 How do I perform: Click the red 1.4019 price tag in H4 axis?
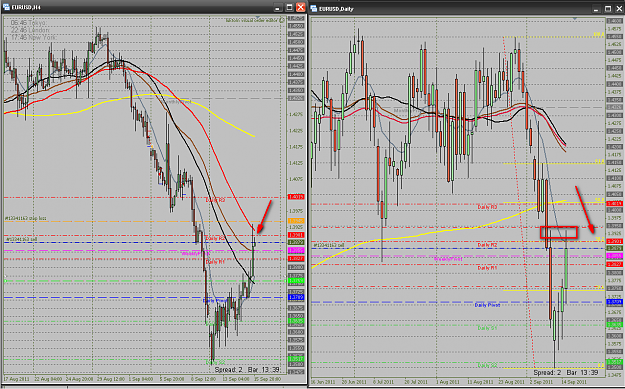296,197
